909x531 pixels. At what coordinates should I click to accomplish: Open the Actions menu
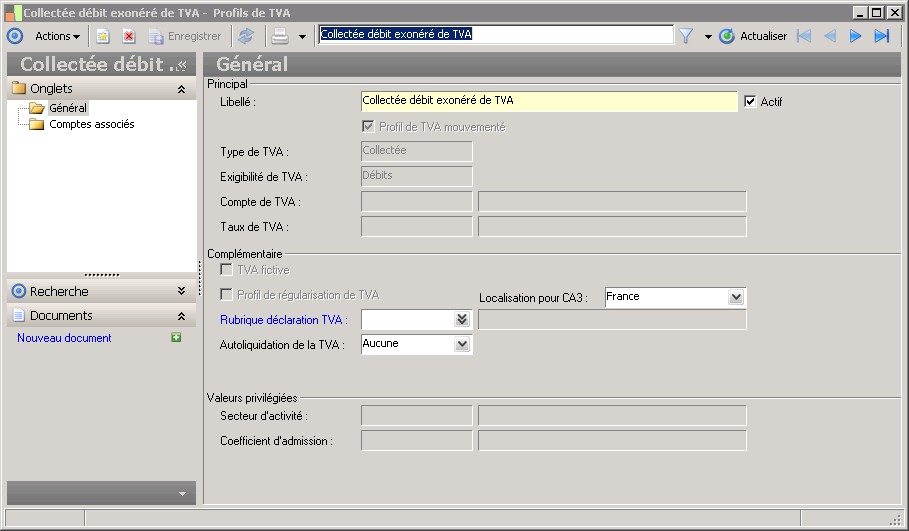[x=57, y=36]
